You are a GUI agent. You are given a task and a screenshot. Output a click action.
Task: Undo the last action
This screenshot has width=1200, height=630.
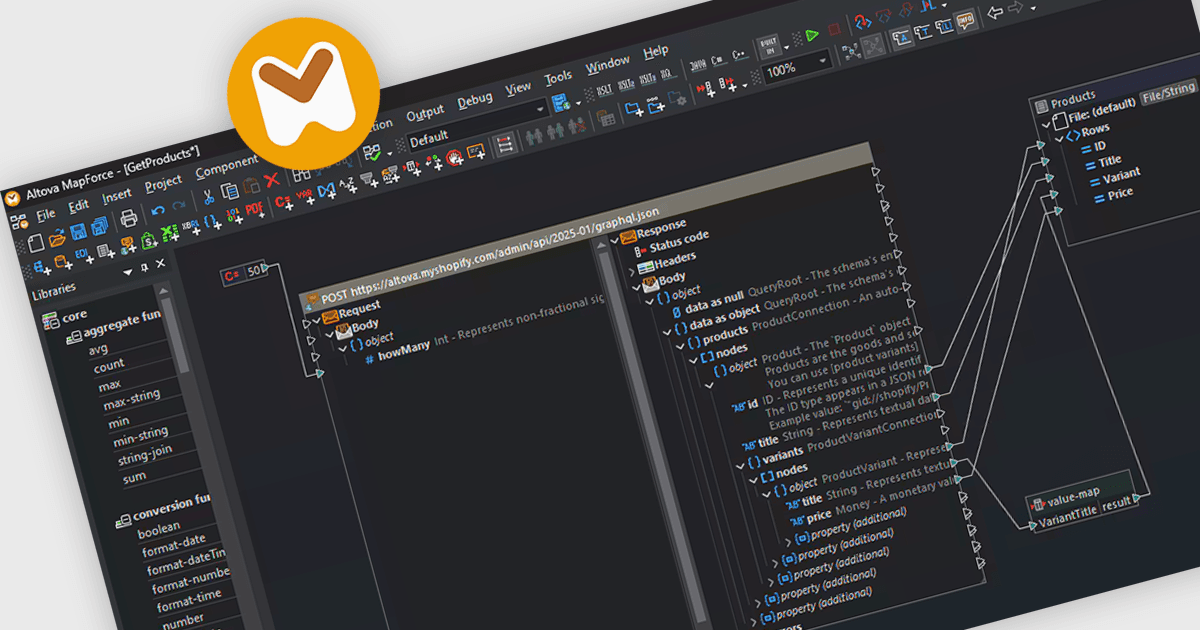click(x=158, y=210)
